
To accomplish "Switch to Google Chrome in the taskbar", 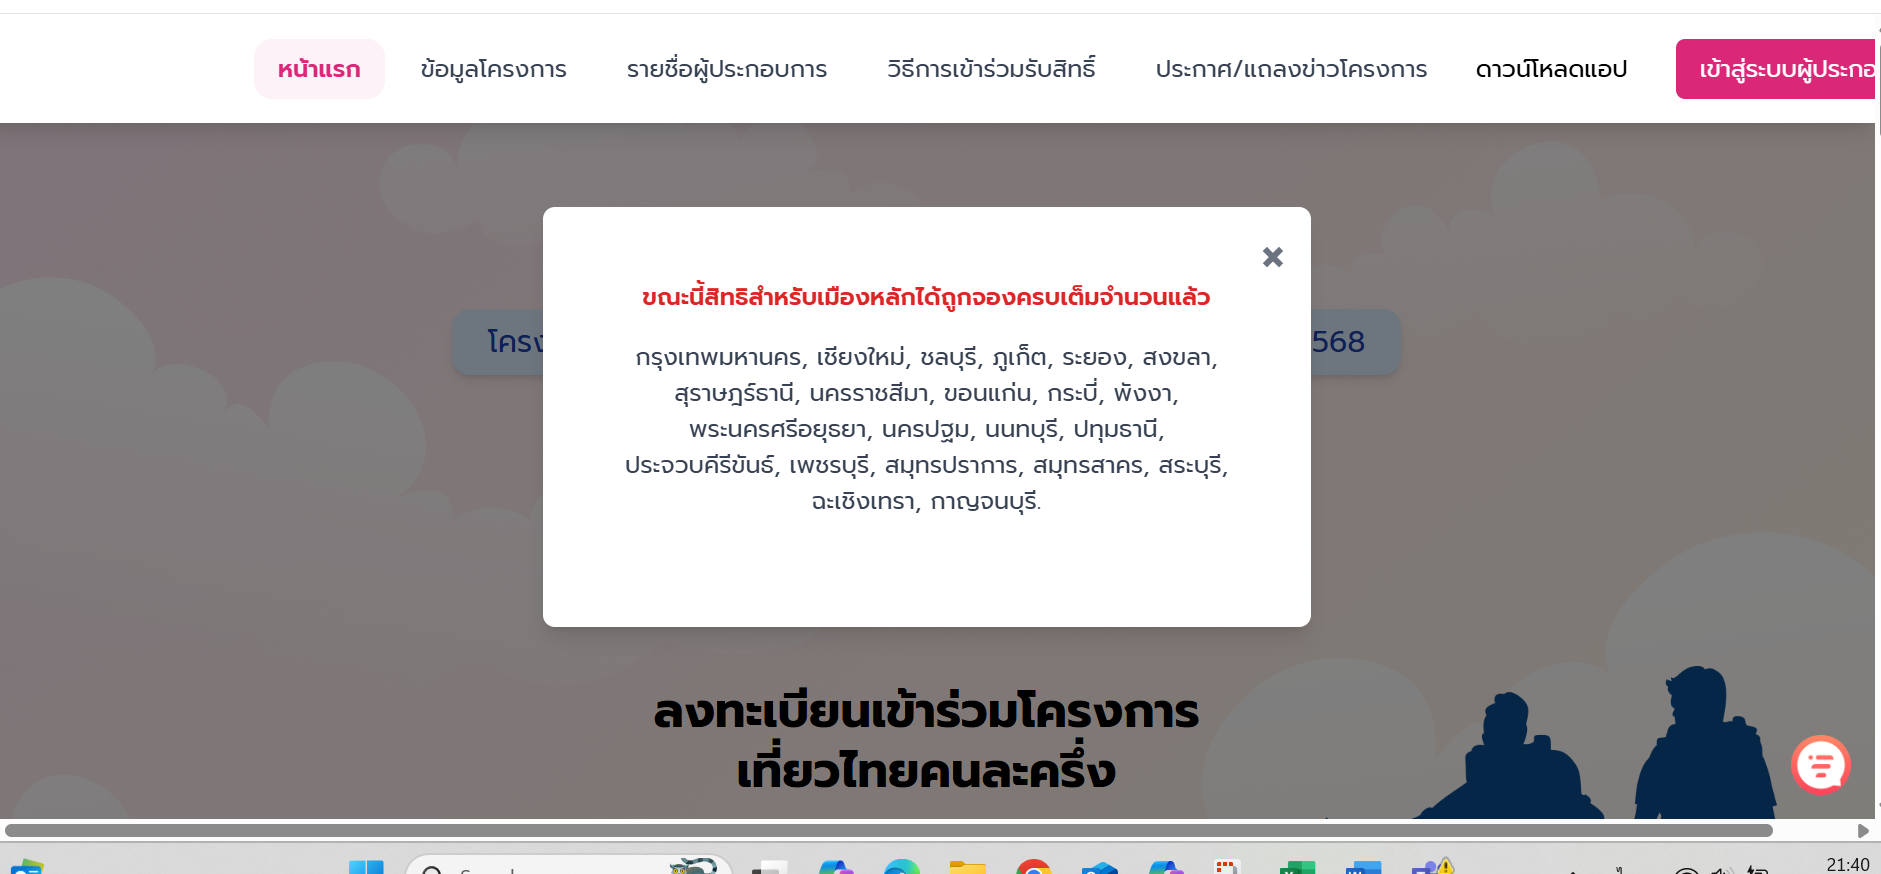I will [x=1033, y=868].
